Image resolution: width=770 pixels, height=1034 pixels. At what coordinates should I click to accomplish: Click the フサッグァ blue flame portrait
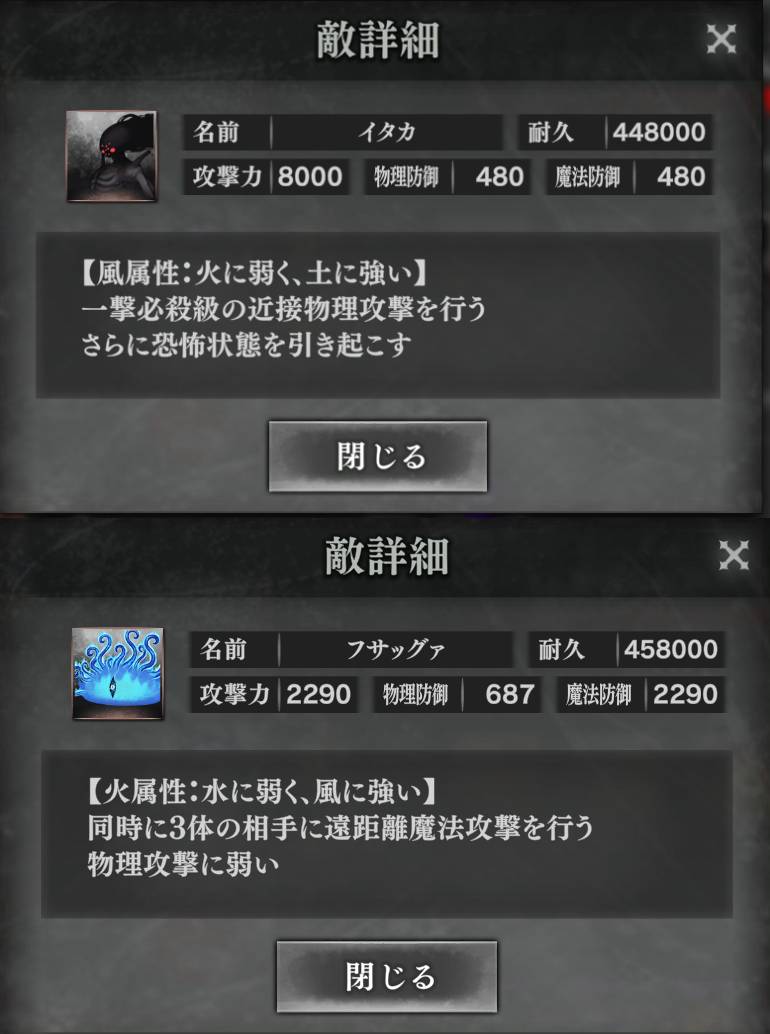click(117, 673)
